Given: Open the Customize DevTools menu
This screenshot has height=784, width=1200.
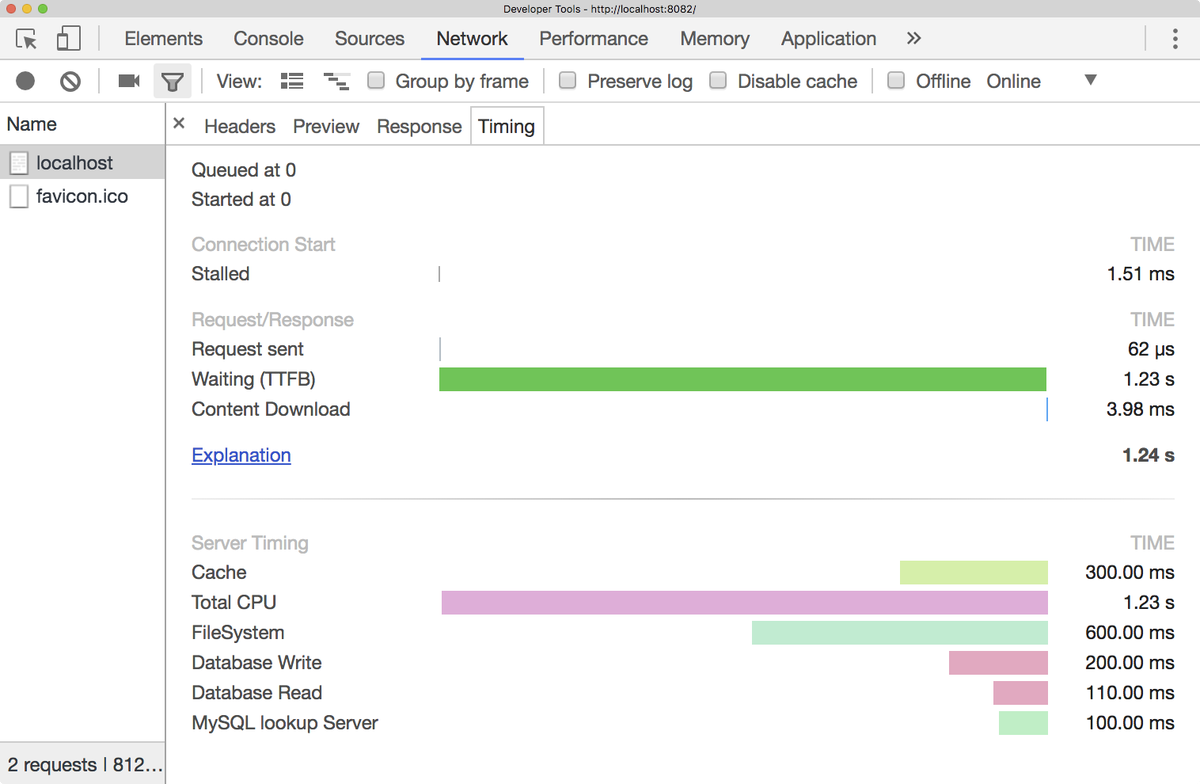Looking at the screenshot, I should coord(1175,37).
